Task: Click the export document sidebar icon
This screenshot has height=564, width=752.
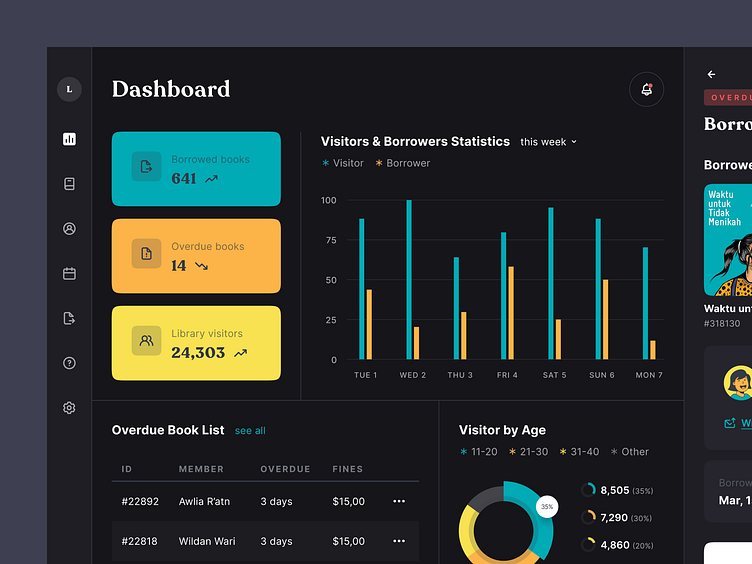Action: click(x=69, y=318)
